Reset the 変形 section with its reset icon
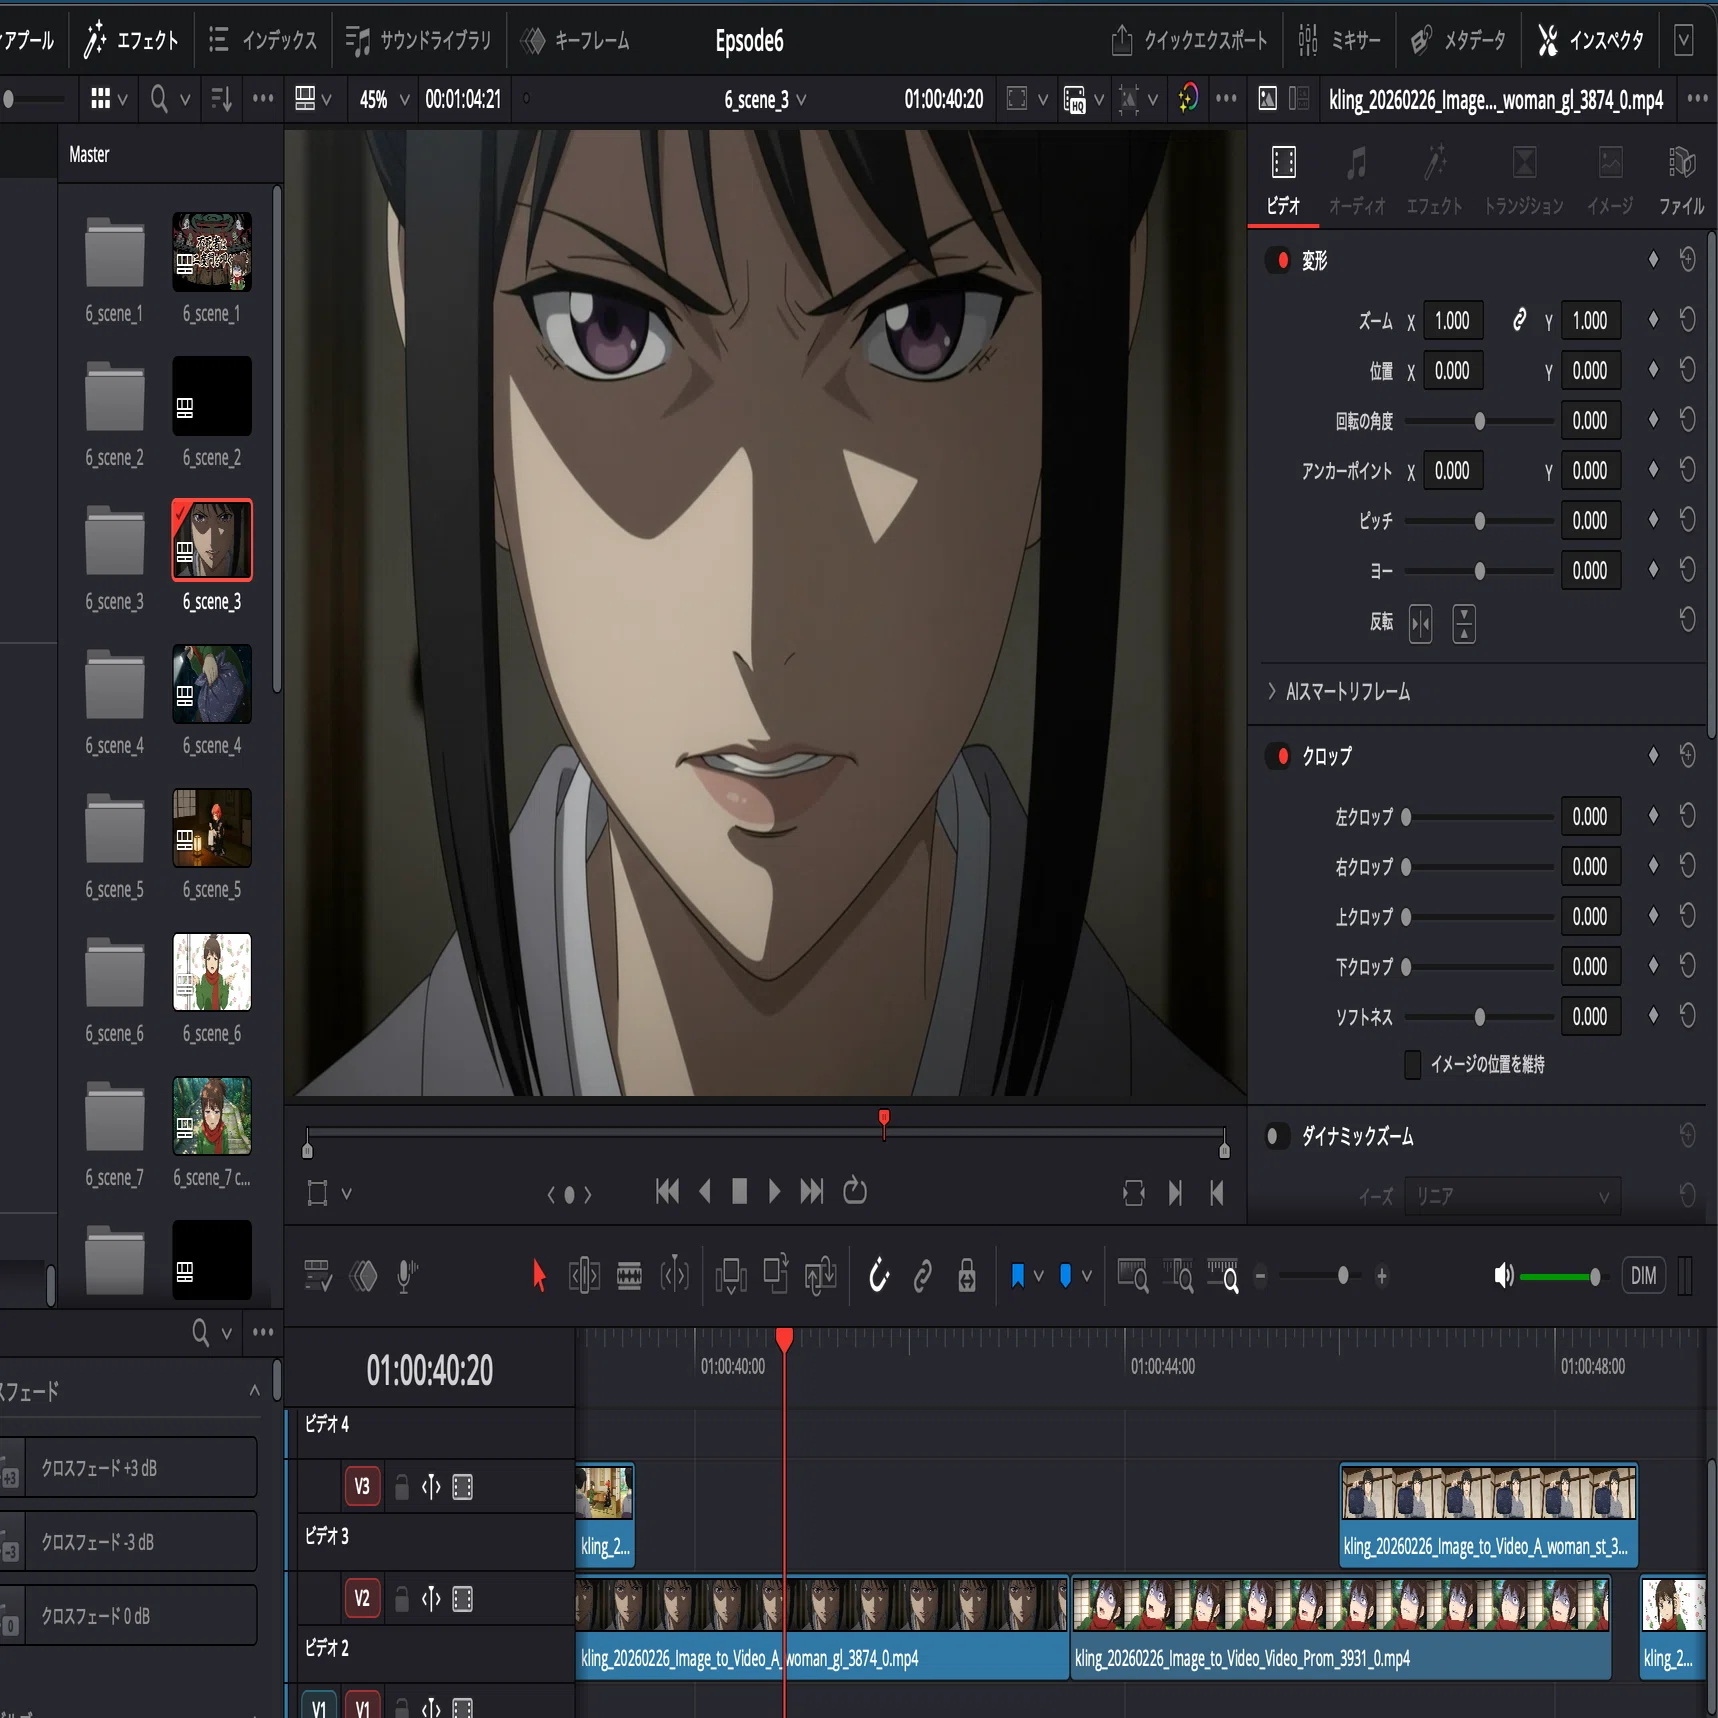Screen dimensions: 1718x1718 pyautogui.click(x=1687, y=260)
